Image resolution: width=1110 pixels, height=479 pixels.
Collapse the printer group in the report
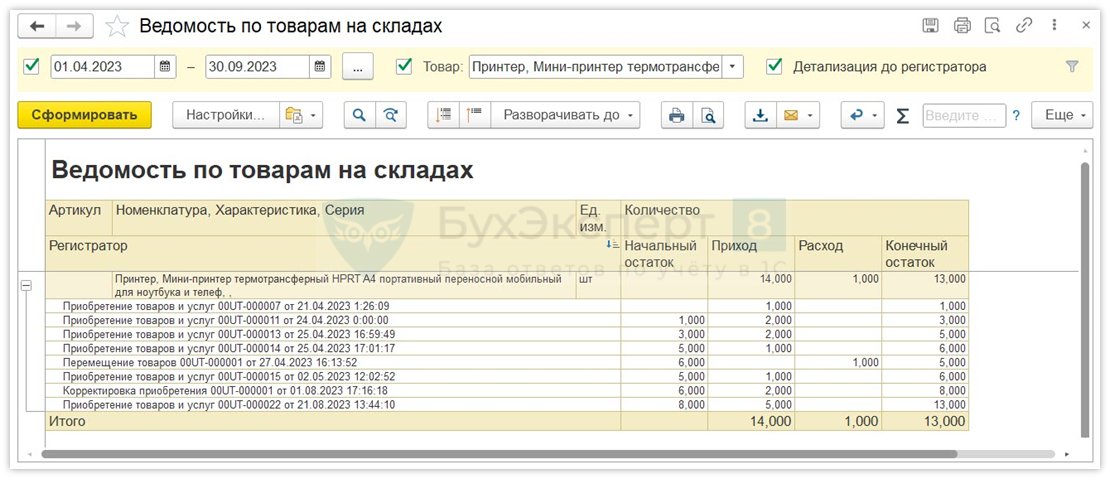pyautogui.click(x=27, y=285)
